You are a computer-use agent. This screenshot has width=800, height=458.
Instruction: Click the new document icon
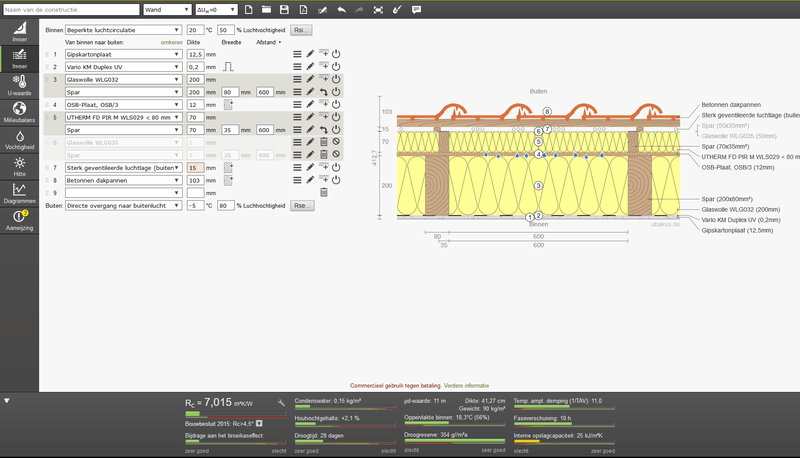point(248,9)
